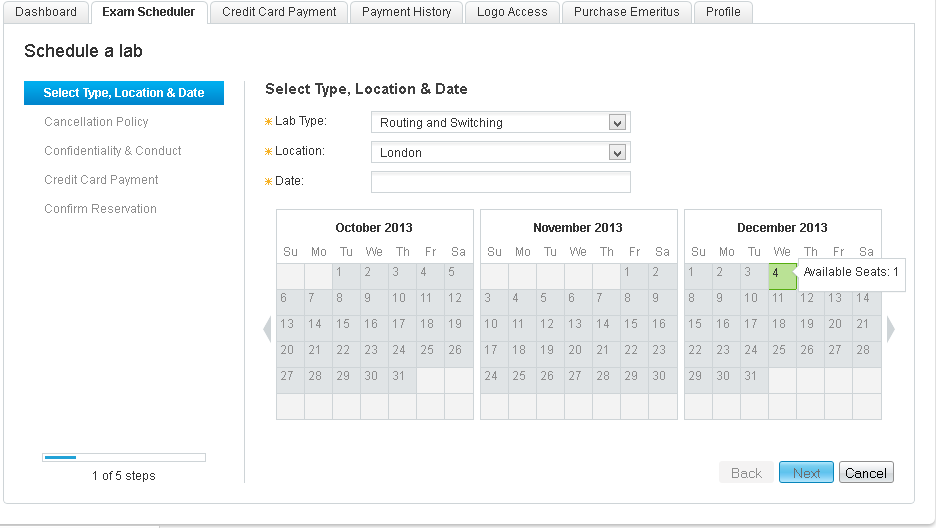Click Confirm Reservation step in sidebar
The height and width of the screenshot is (528, 940).
coord(100,209)
